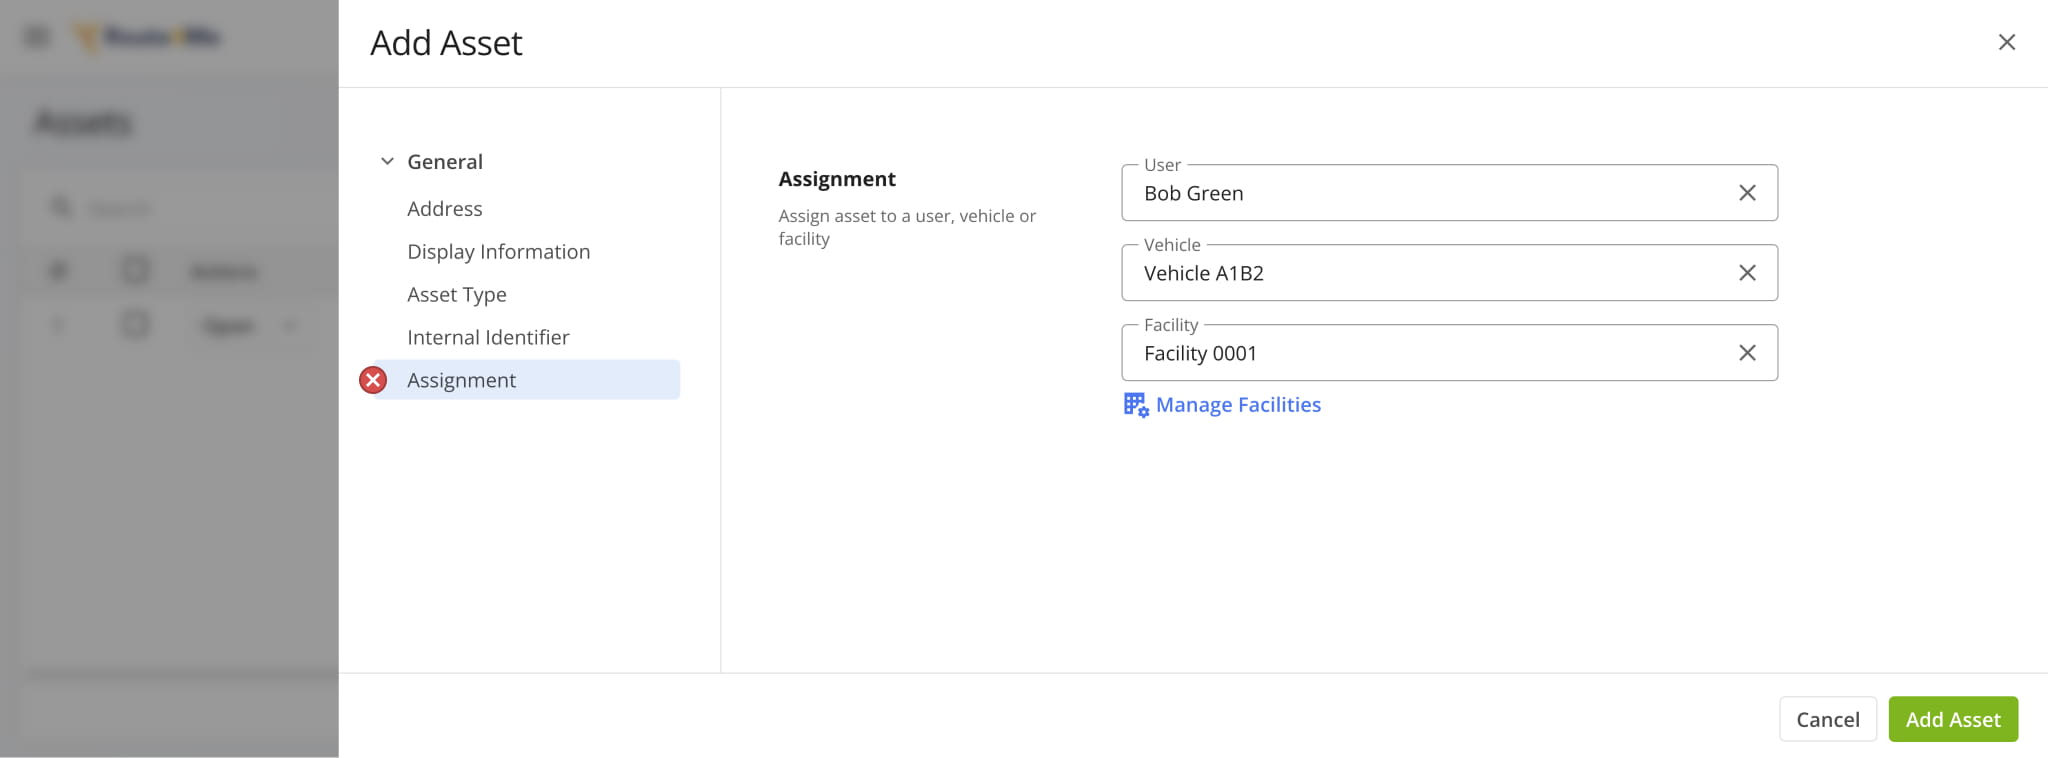Image resolution: width=2048 pixels, height=758 pixels.
Task: Clear the Vehicle A1B2 selection
Action: coord(1747,273)
